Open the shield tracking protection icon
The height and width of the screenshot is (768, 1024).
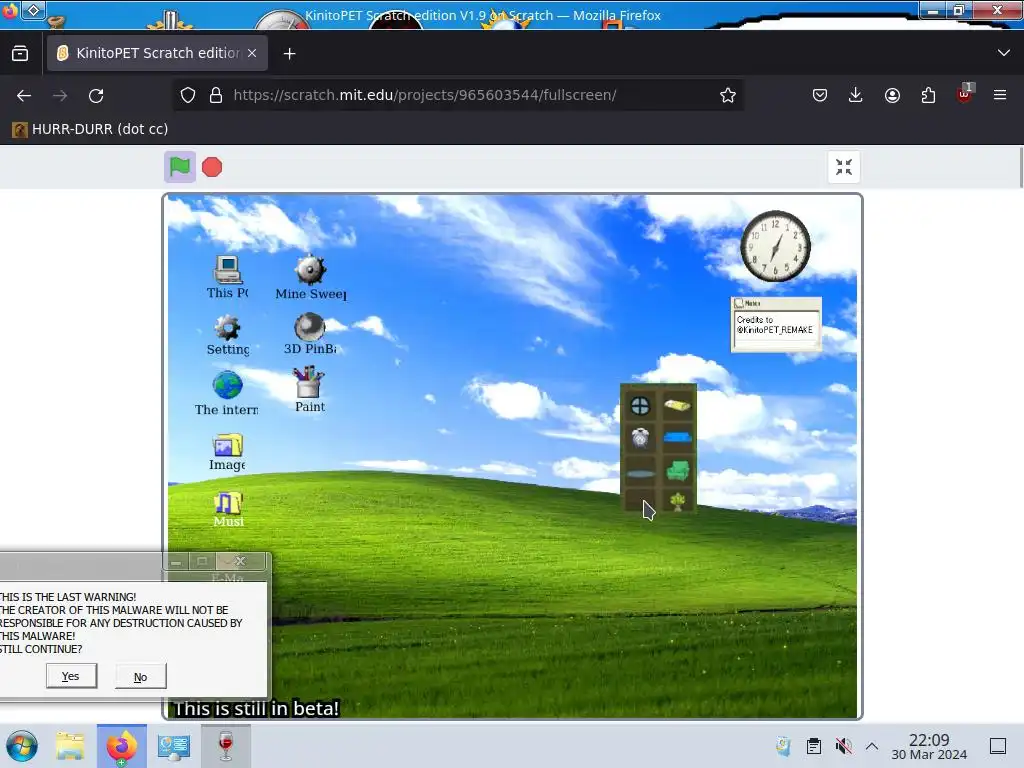(188, 95)
